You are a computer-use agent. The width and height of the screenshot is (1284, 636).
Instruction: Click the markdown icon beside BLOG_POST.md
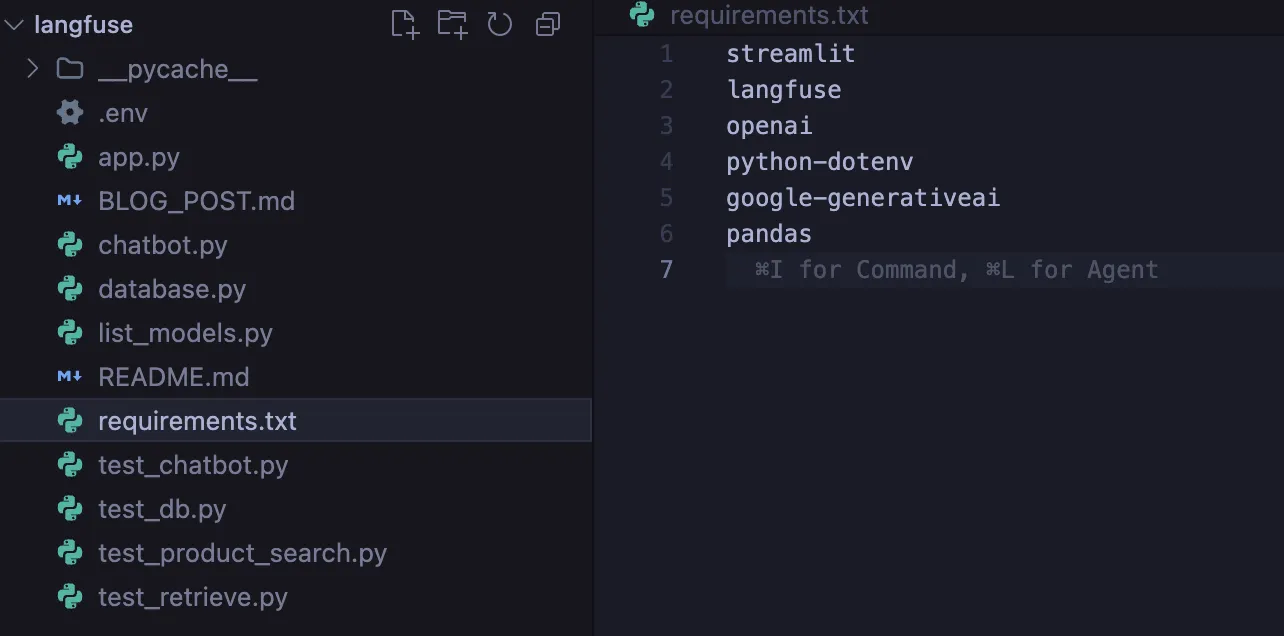click(x=70, y=201)
